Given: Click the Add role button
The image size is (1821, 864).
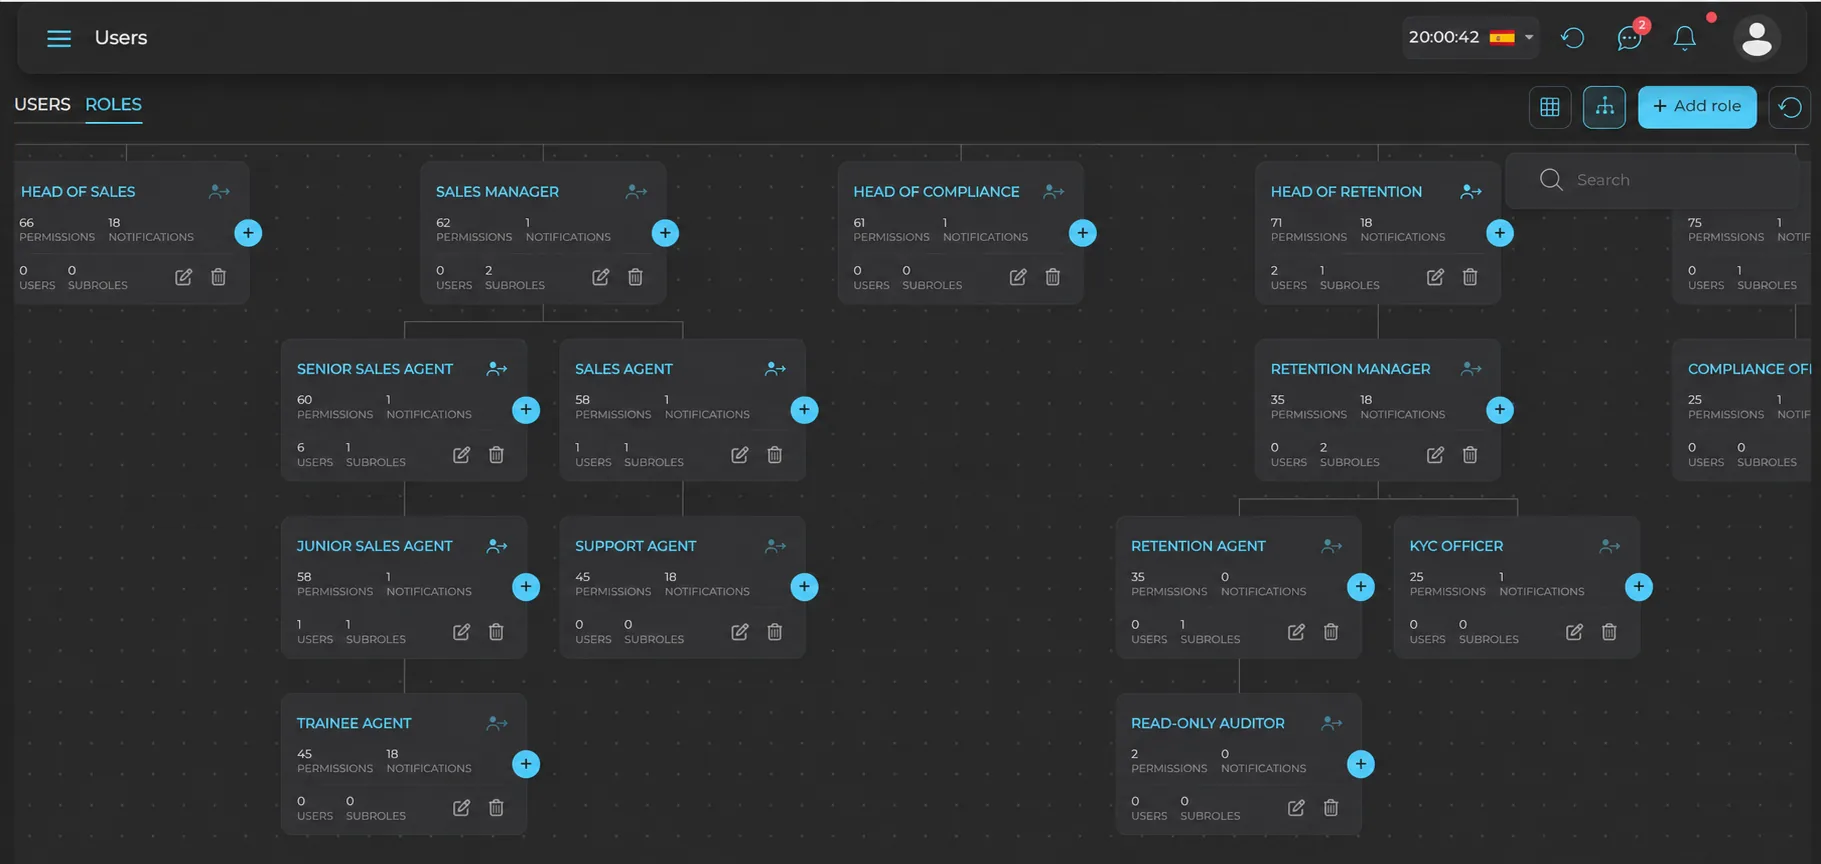Looking at the screenshot, I should (x=1697, y=106).
